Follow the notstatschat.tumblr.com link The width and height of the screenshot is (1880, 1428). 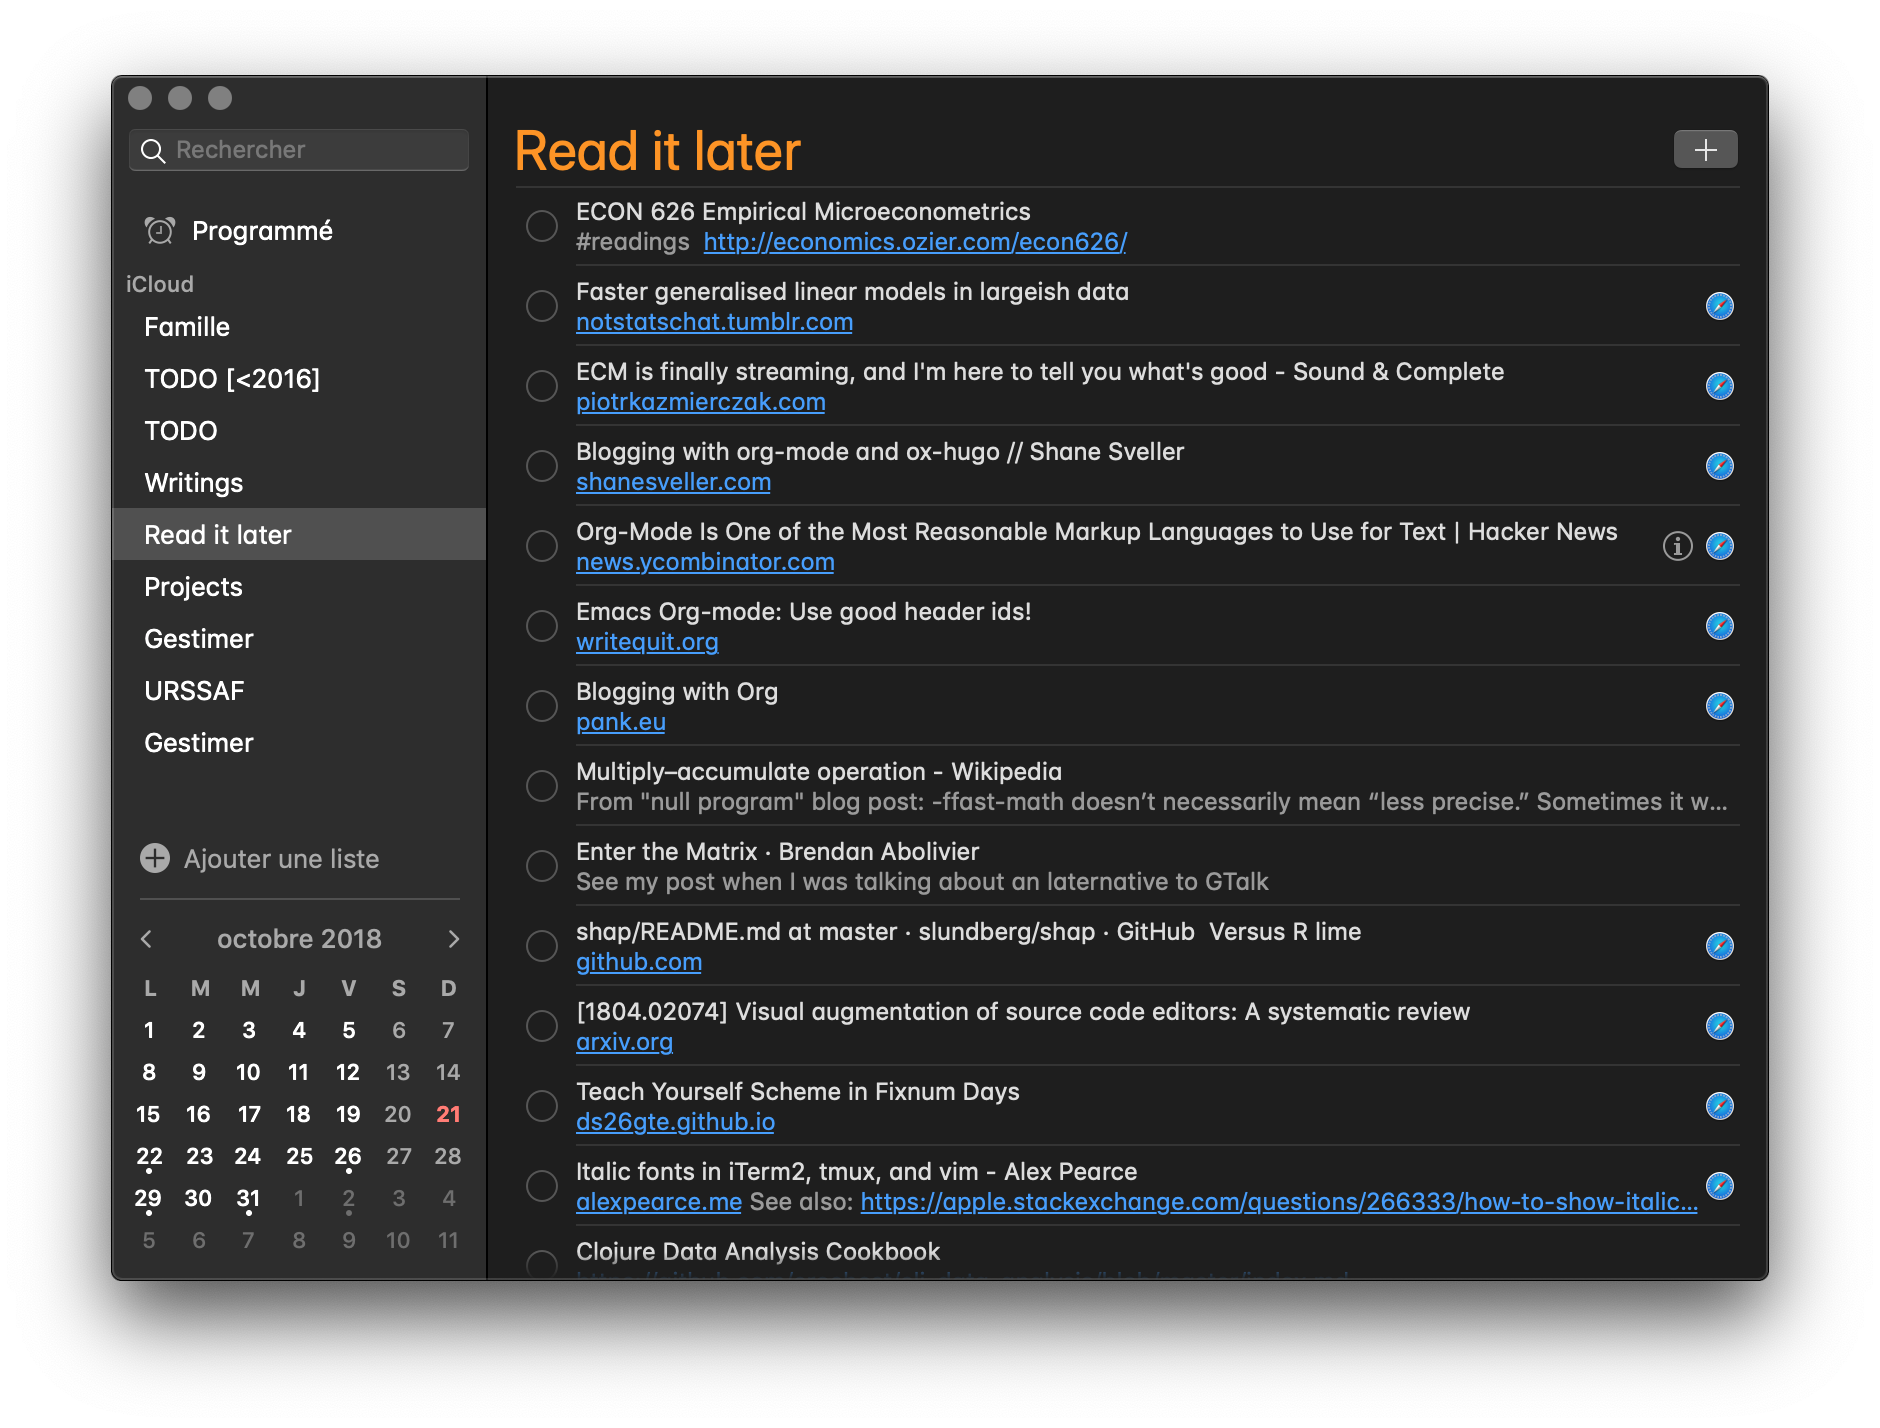pos(714,322)
